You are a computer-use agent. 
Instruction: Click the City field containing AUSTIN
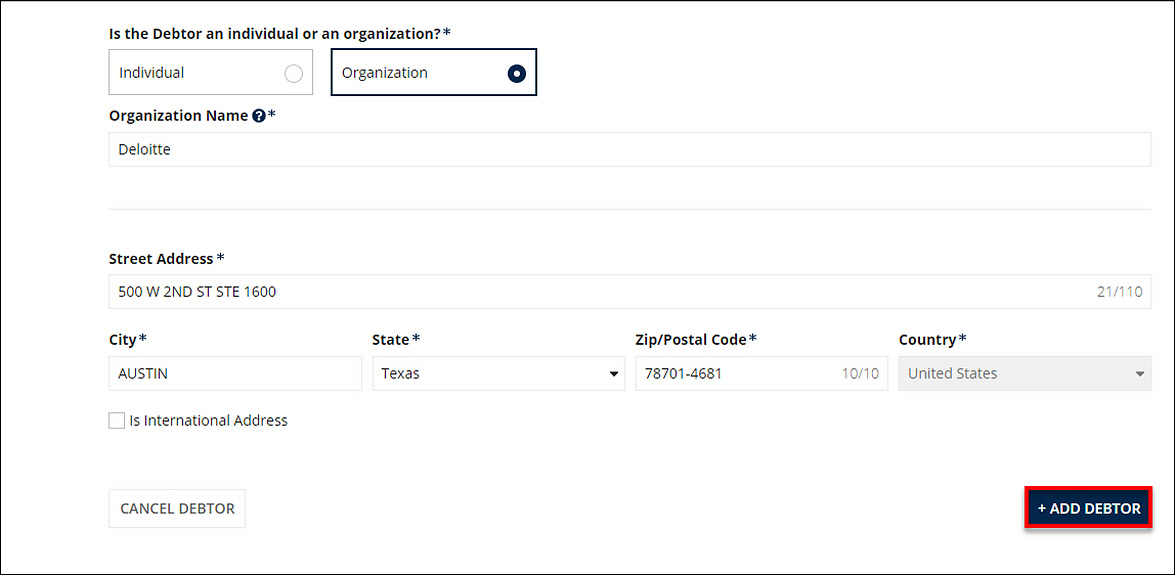pyautogui.click(x=235, y=374)
